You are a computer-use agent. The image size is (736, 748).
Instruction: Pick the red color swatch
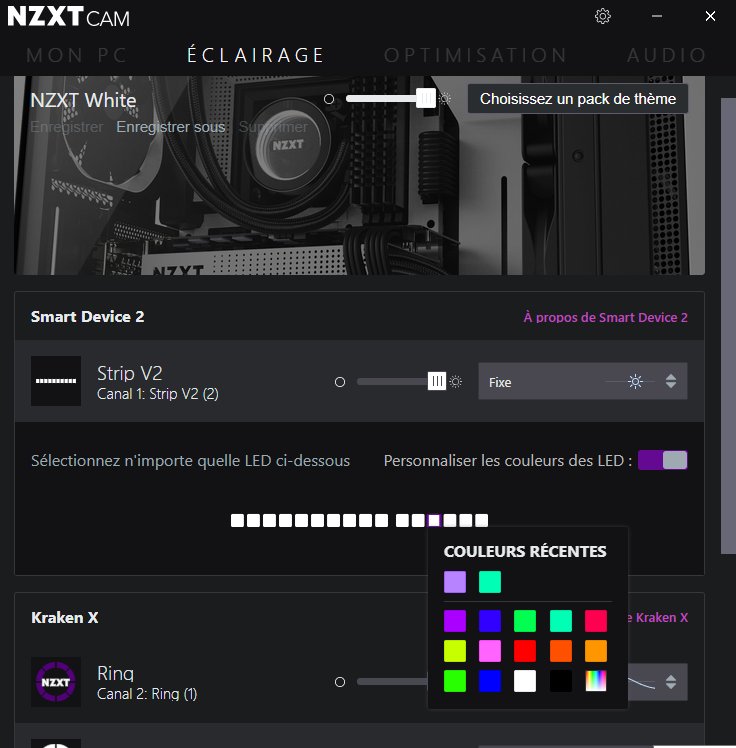pyautogui.click(x=525, y=651)
